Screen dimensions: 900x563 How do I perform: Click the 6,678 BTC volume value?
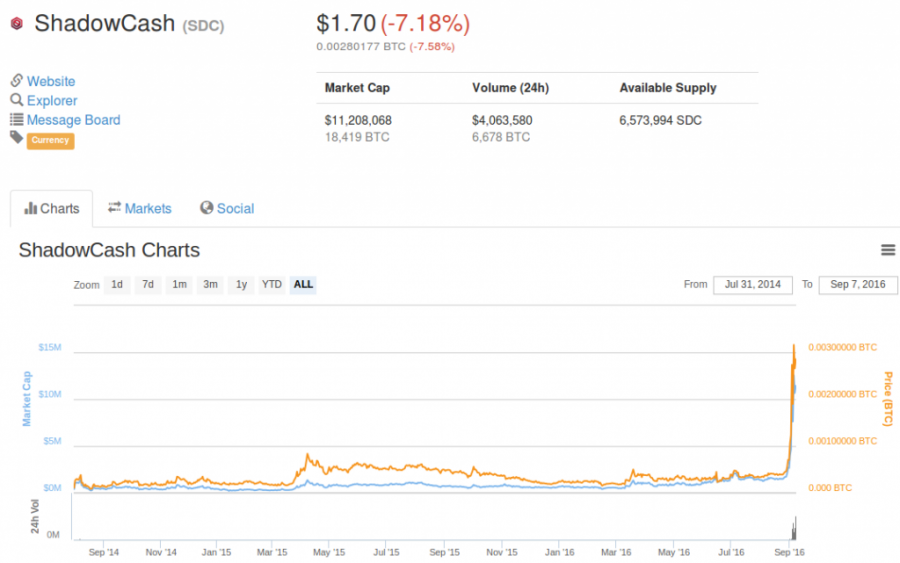tap(501, 137)
